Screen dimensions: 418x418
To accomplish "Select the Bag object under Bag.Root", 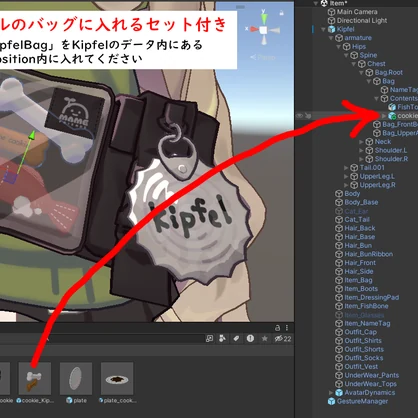I will click(388, 81).
